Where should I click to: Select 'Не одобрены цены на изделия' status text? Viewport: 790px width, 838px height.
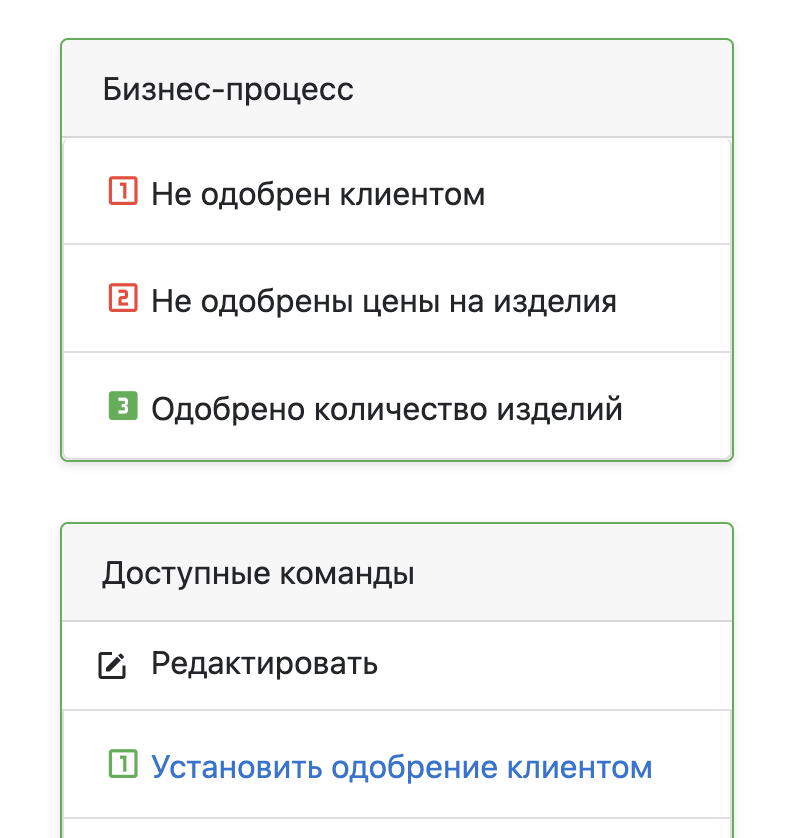[x=383, y=301]
